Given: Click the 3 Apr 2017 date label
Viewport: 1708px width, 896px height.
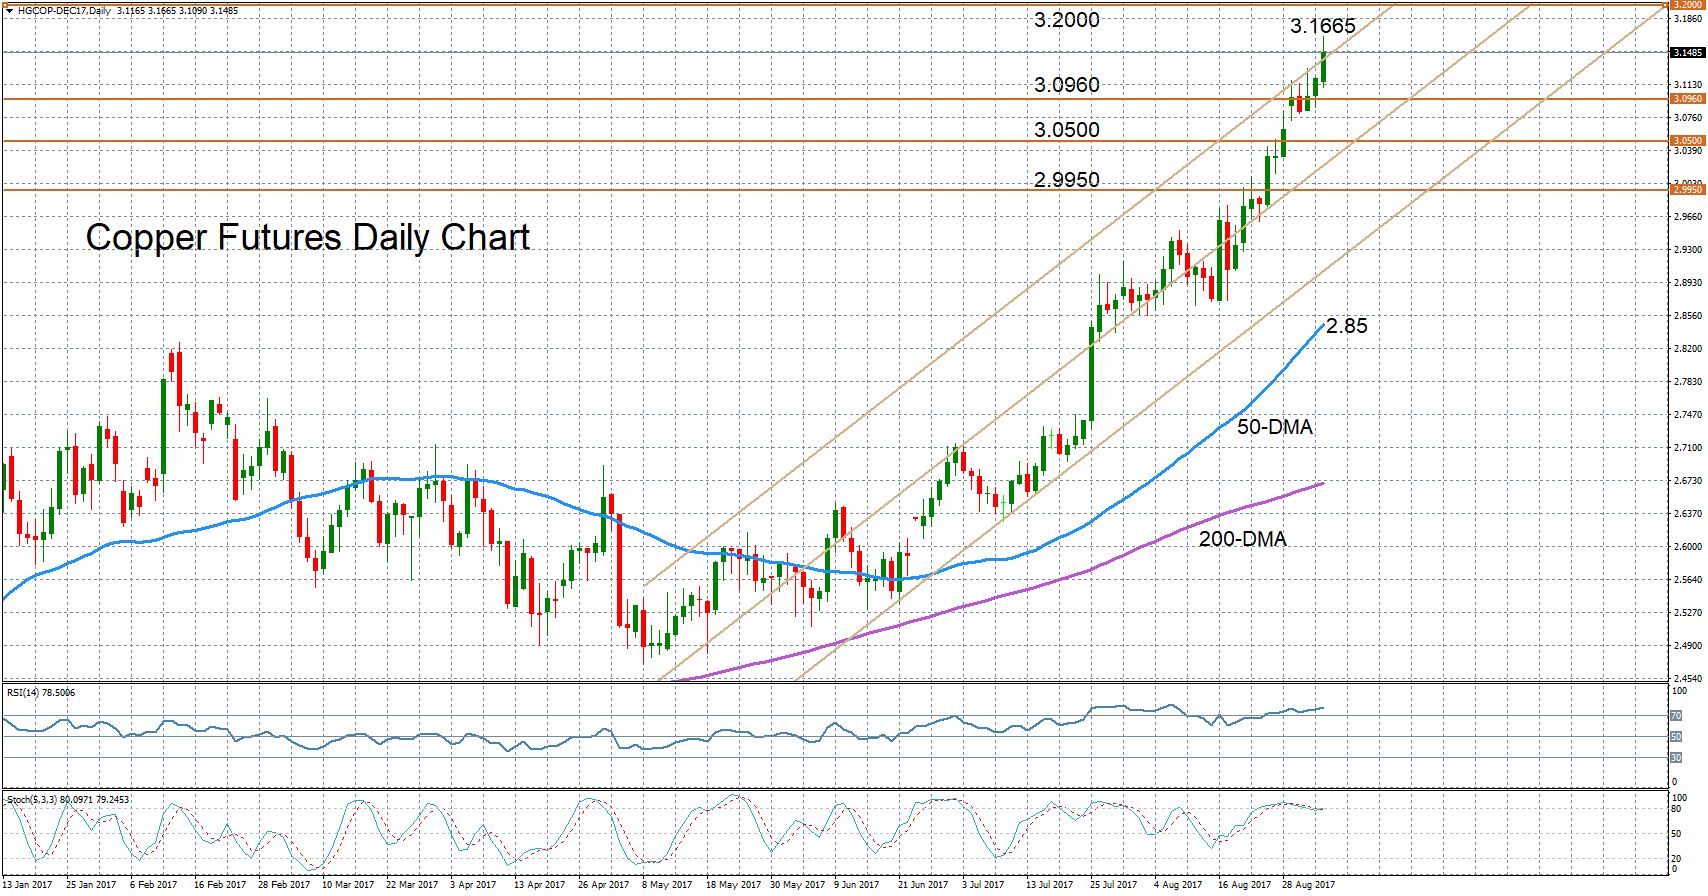Looking at the screenshot, I should tap(472, 884).
